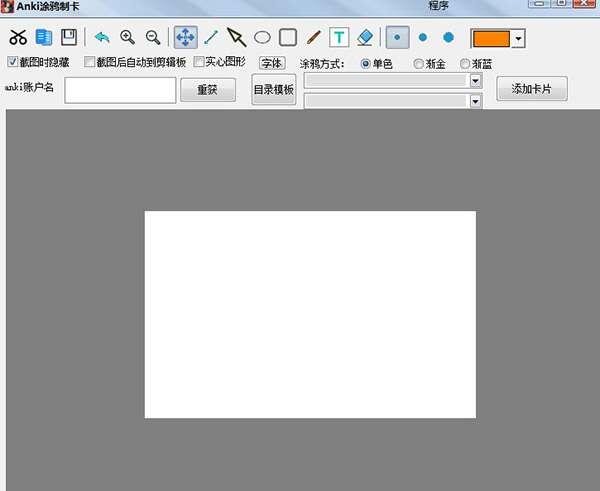Viewport: 600px width, 491px height.
Task: Enable the 实心图形 checkbox
Action: click(x=199, y=62)
